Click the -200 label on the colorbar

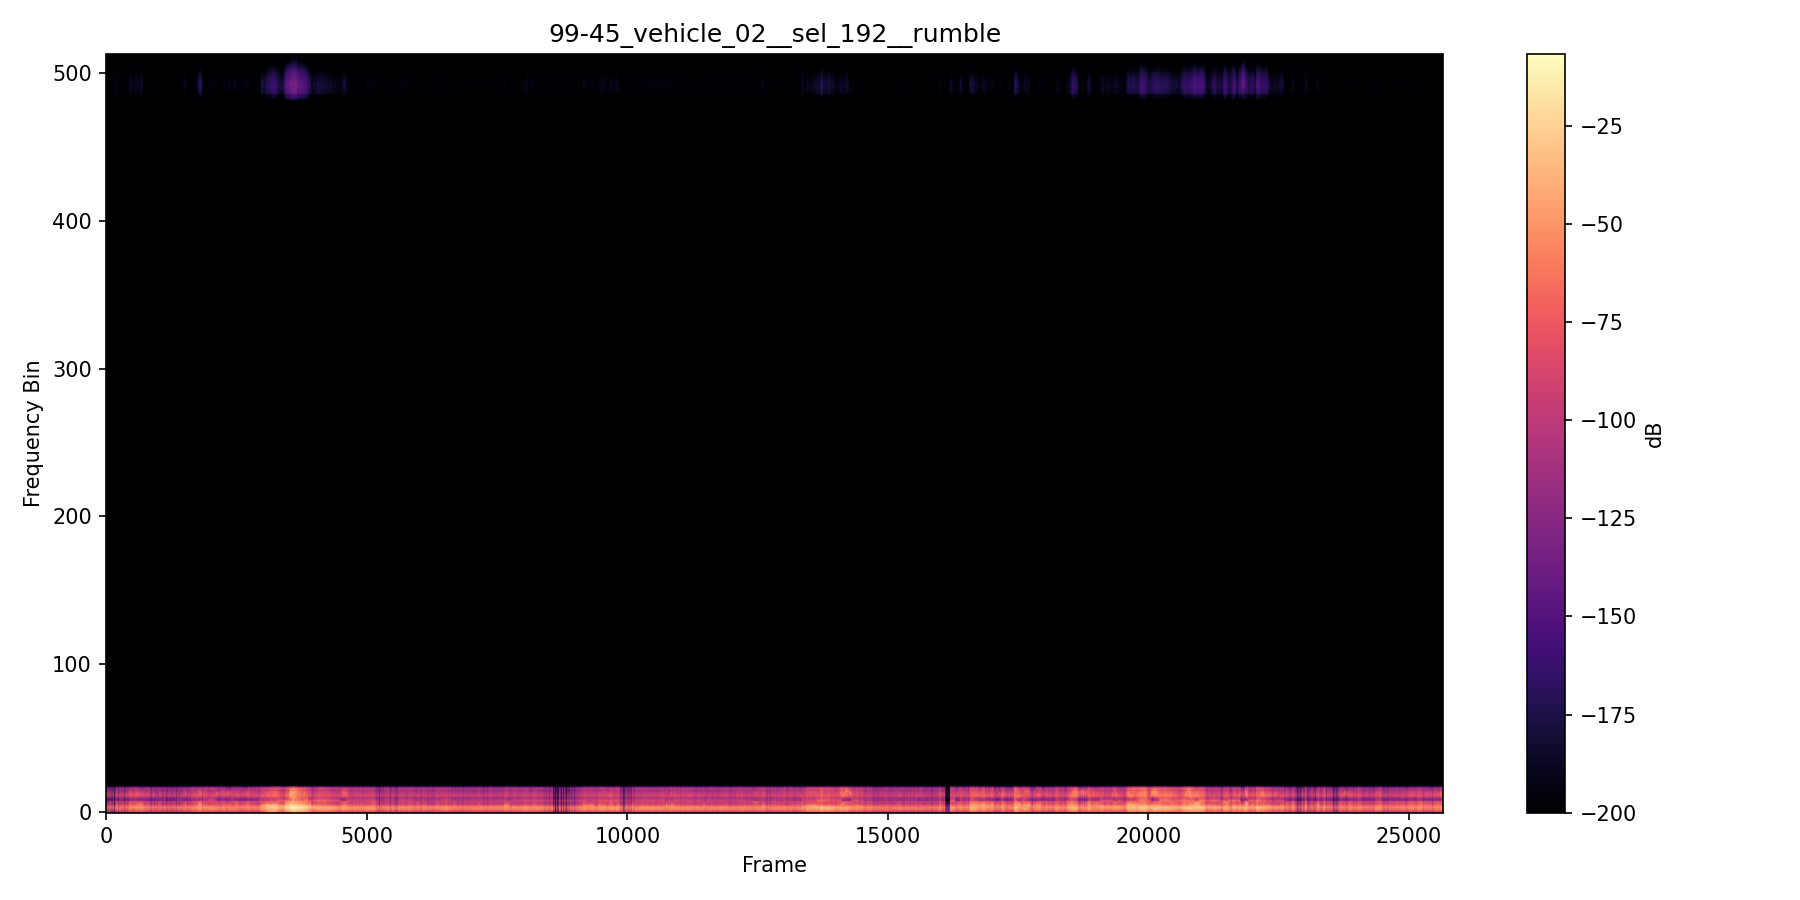coord(1609,813)
